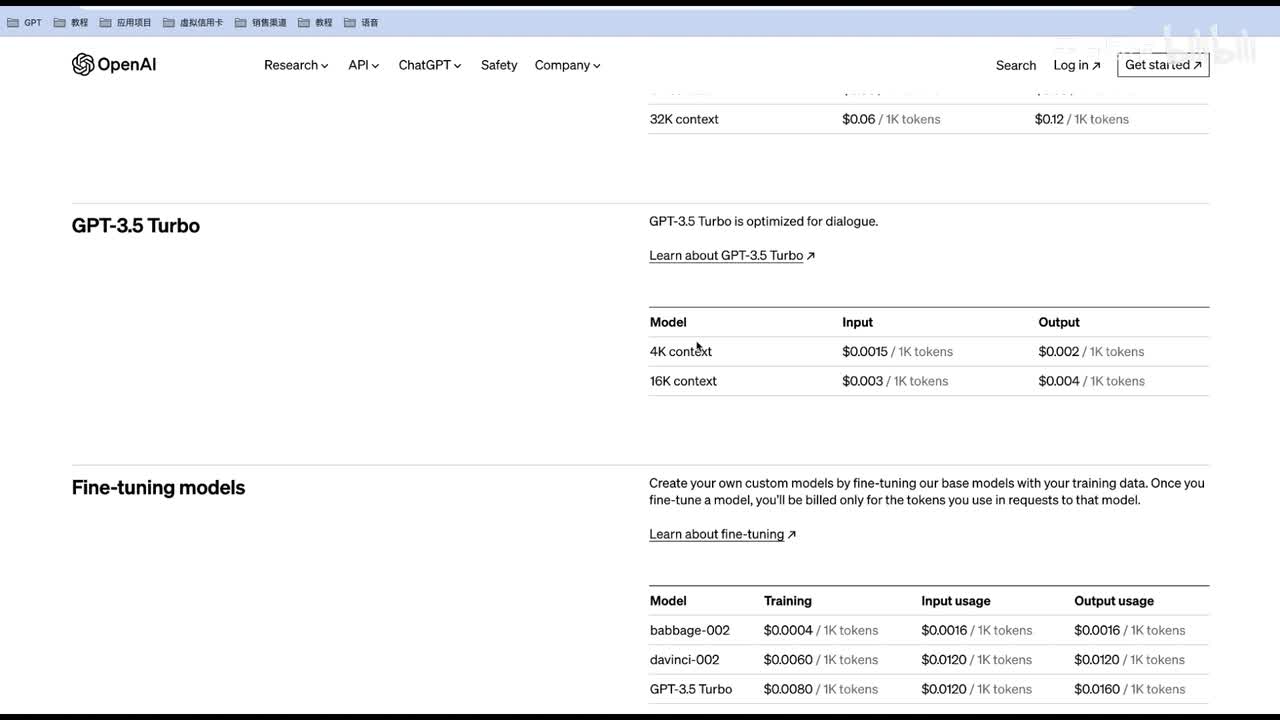Expand the Research dropdown menu
The width and height of the screenshot is (1280, 720).
(x=296, y=65)
